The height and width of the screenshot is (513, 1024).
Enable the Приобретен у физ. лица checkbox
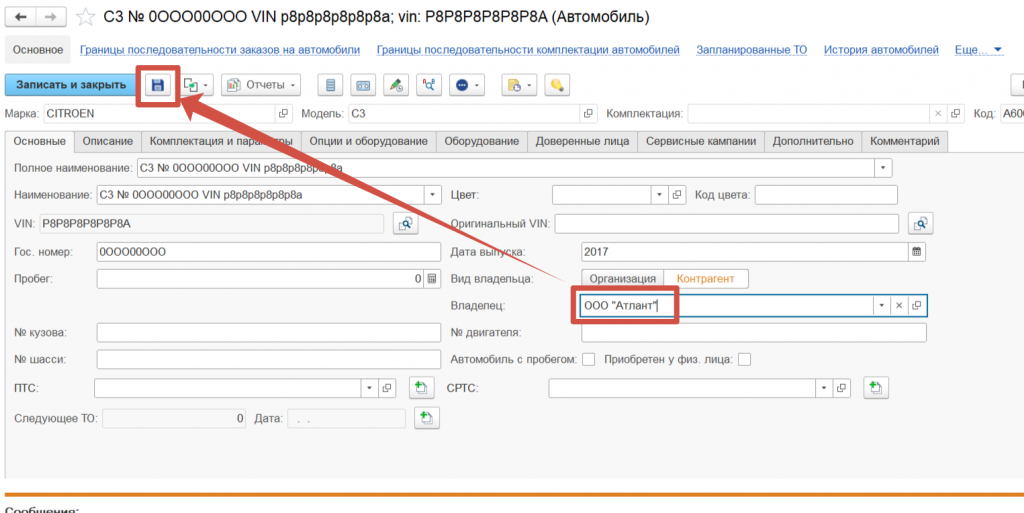tap(744, 359)
